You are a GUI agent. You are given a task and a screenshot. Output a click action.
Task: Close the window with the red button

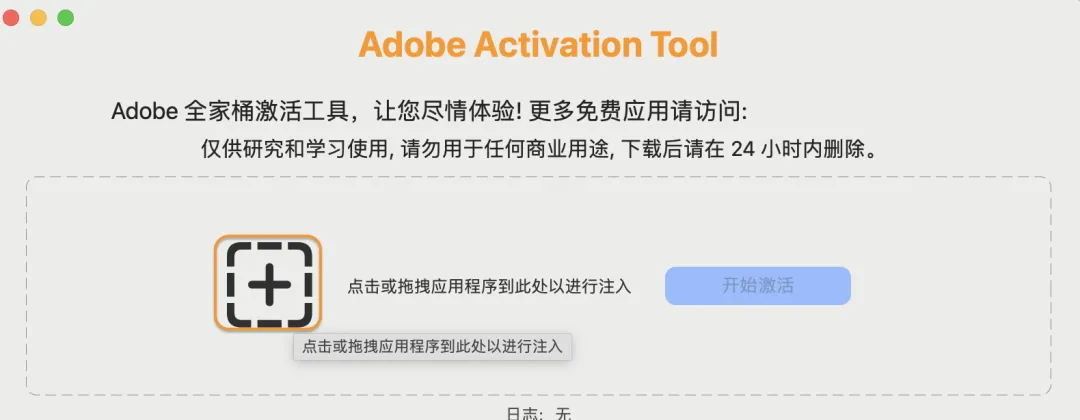click(11, 18)
